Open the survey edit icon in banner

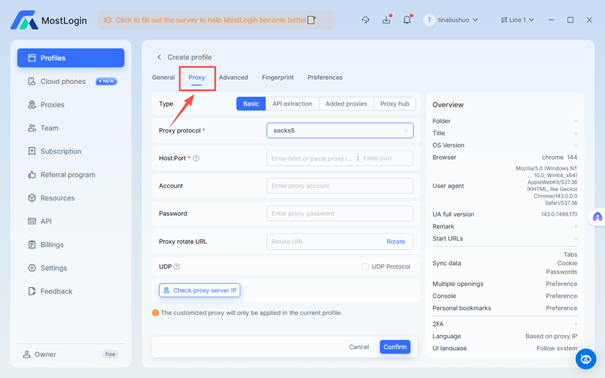[x=311, y=20]
